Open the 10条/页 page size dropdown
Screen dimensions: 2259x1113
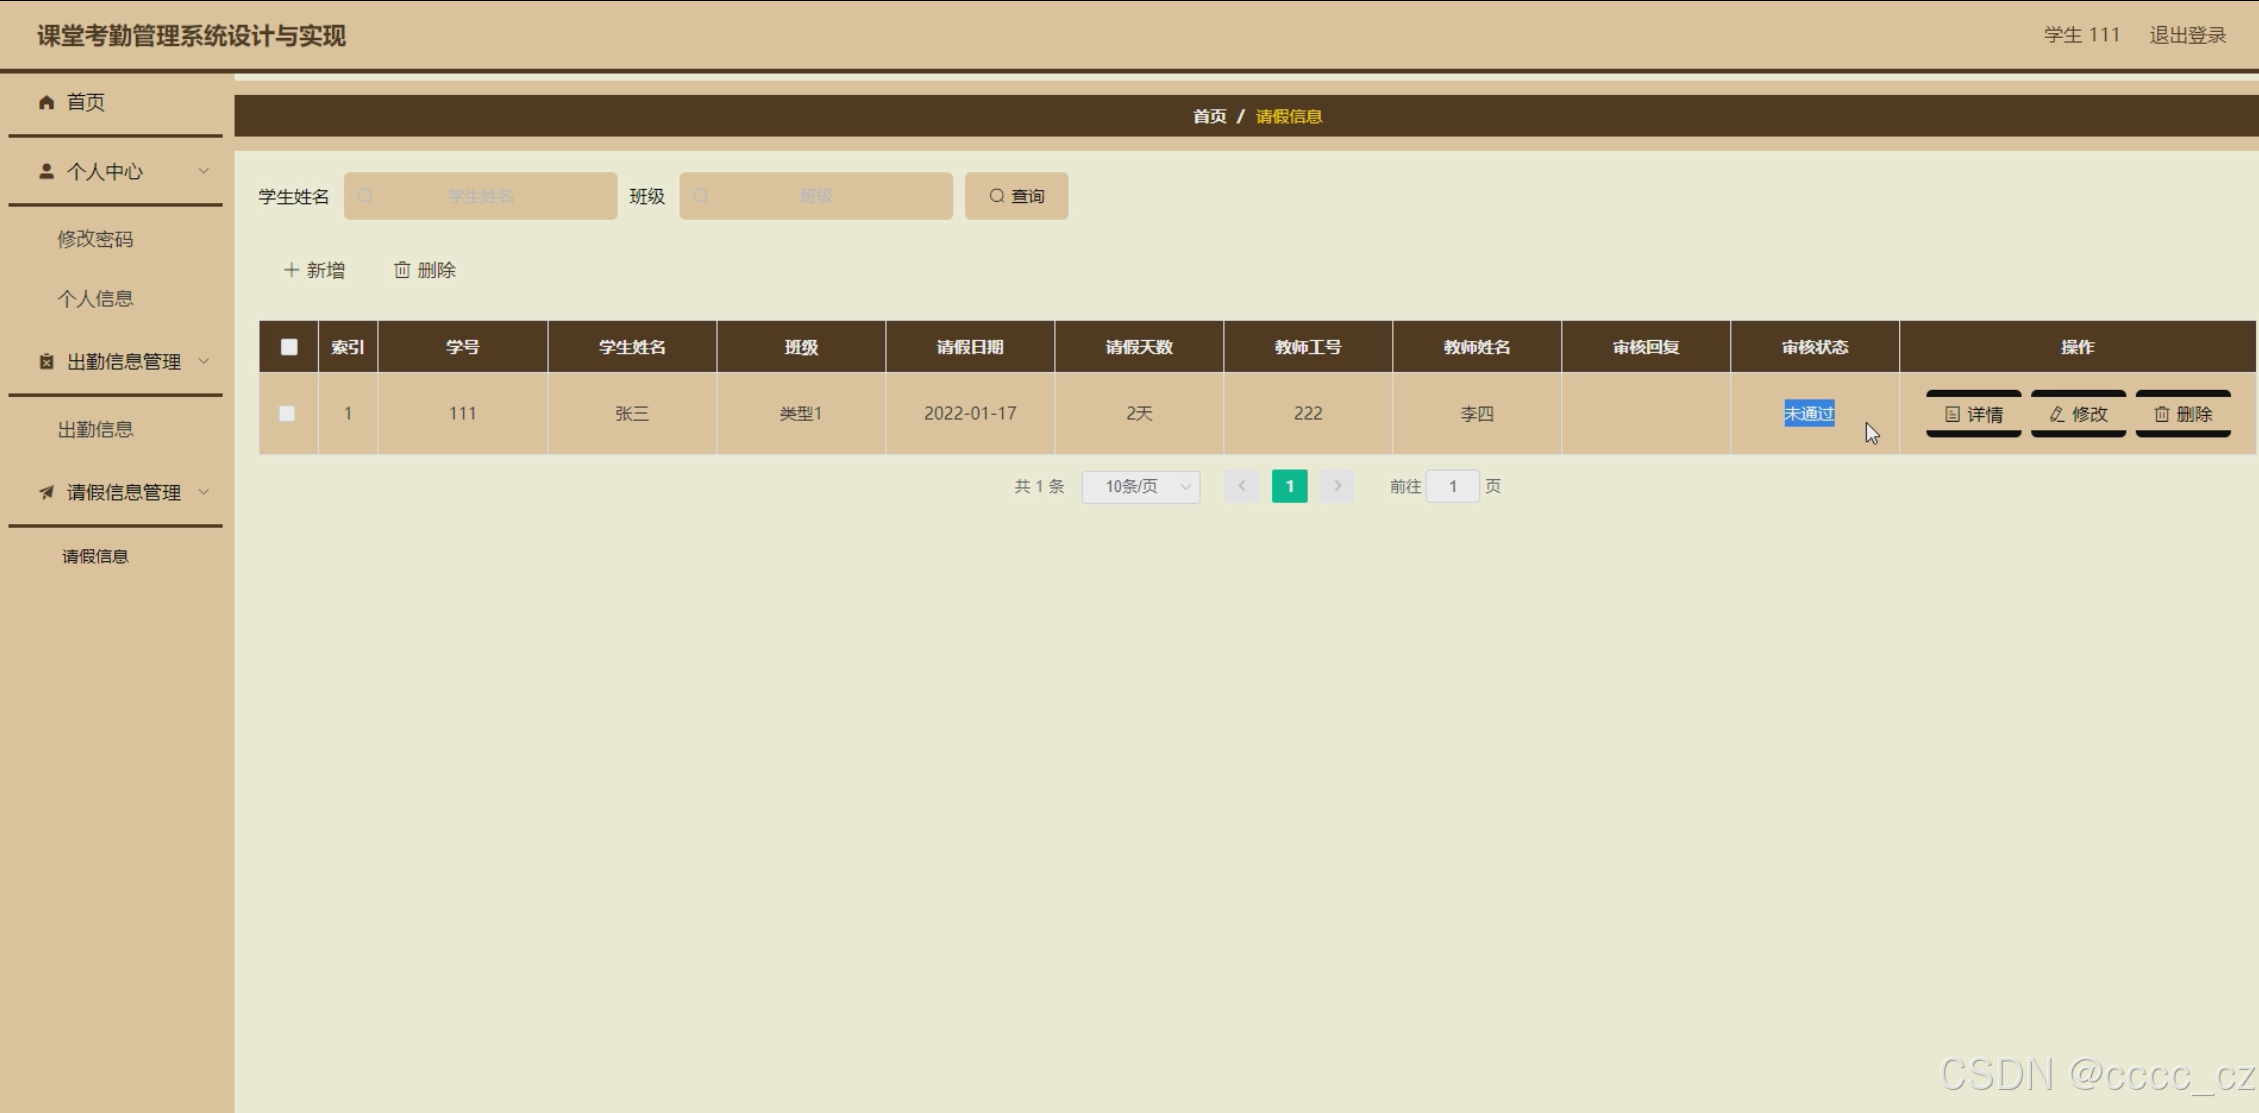(x=1141, y=486)
